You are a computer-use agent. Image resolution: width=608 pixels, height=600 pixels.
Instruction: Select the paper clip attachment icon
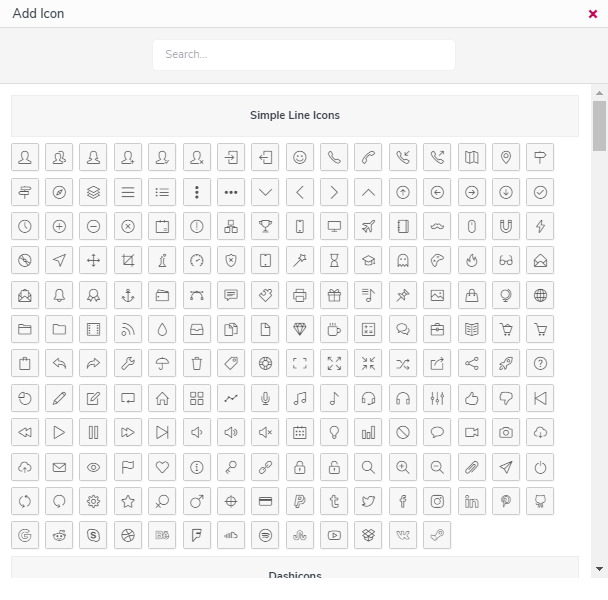[472, 467]
